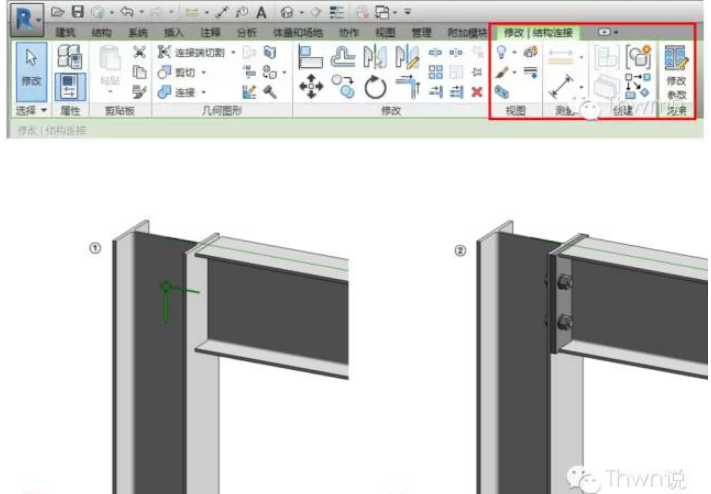
Task: Open the 体量和场地 ribbon tab
Action: (297, 33)
